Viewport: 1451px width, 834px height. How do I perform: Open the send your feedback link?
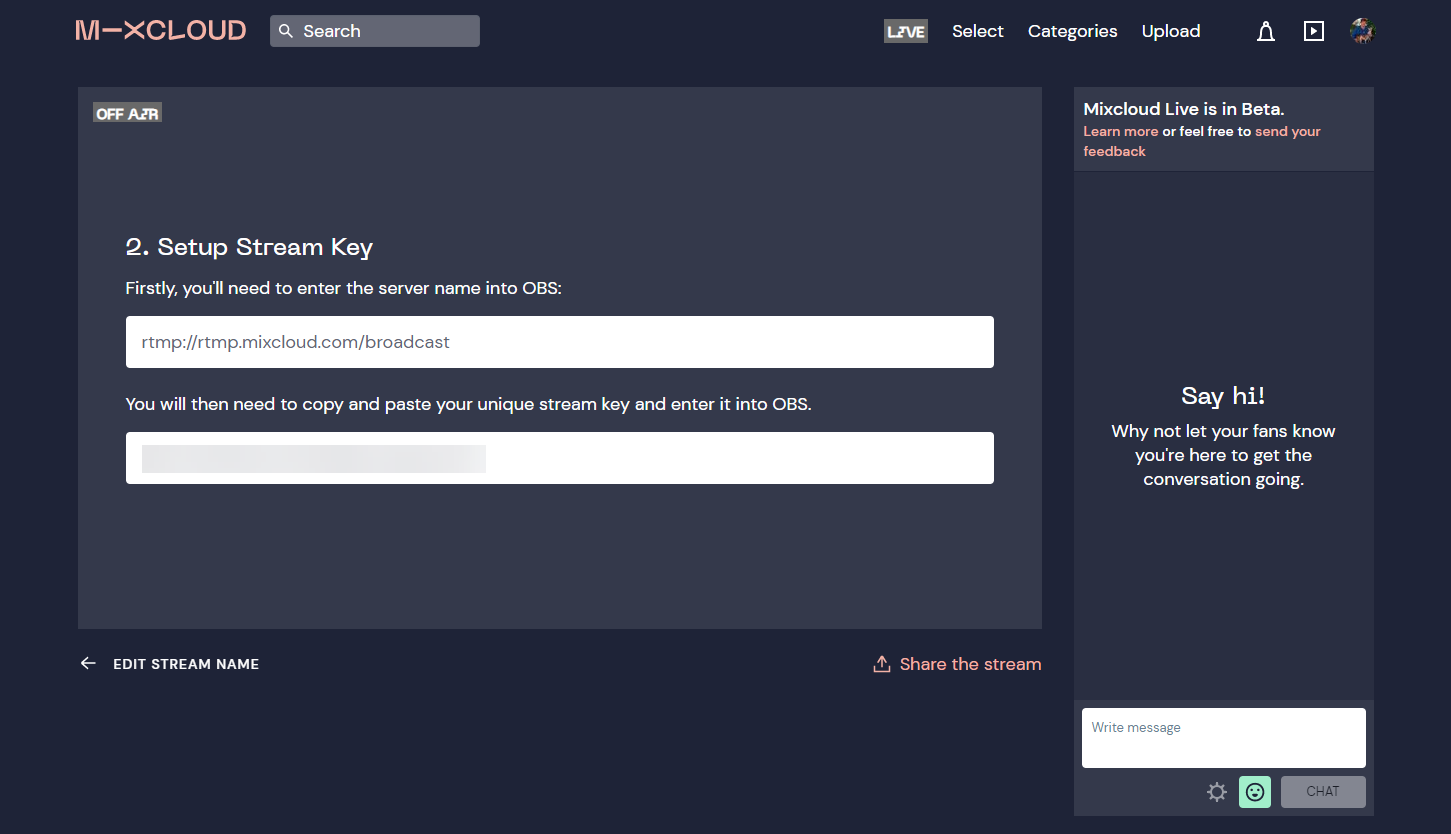tap(1202, 141)
